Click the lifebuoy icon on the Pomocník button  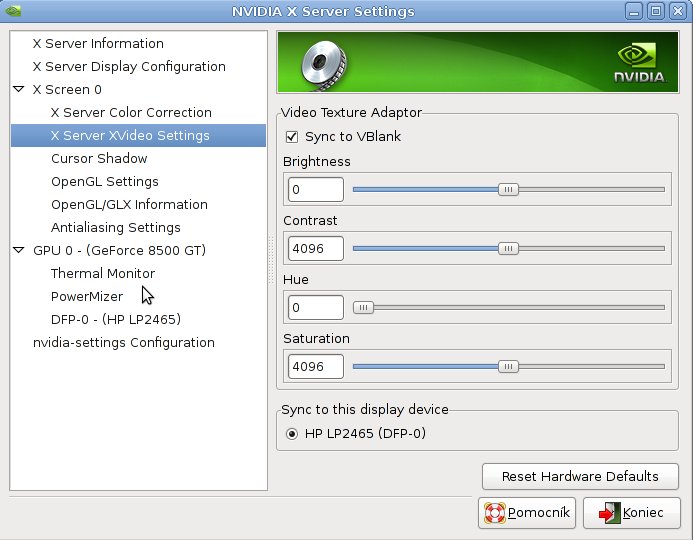(x=495, y=513)
